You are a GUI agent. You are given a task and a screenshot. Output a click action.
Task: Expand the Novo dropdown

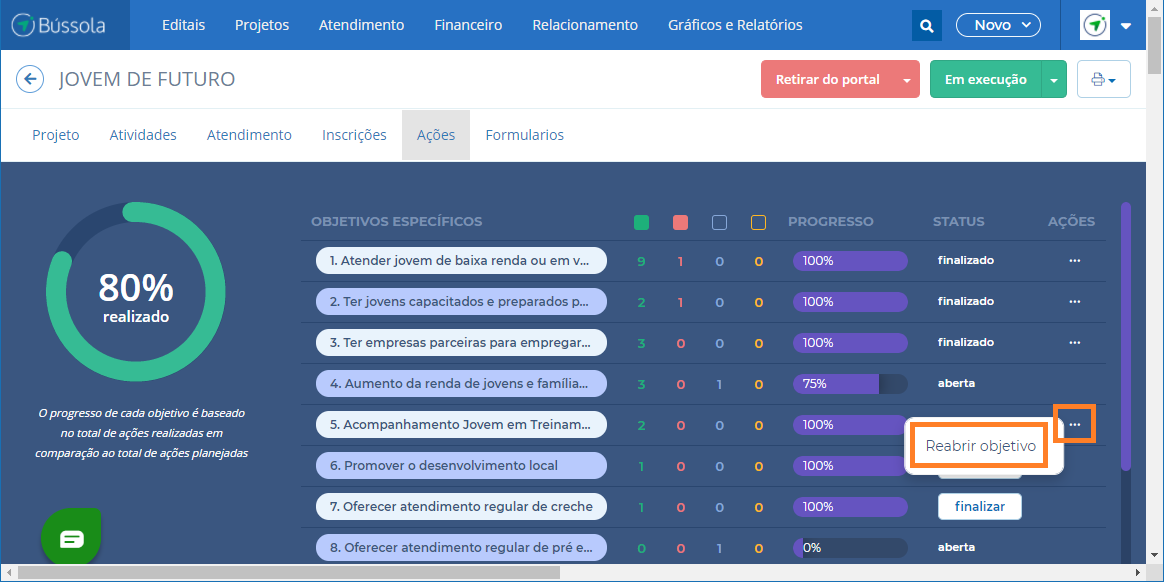coord(998,25)
